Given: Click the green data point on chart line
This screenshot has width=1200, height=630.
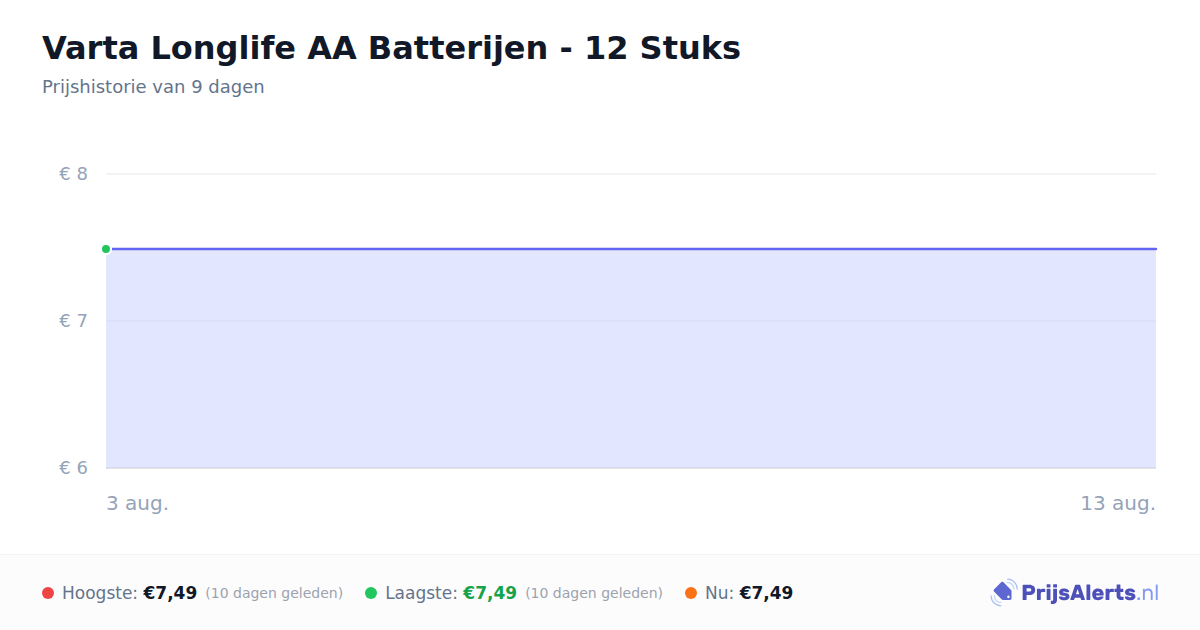Looking at the screenshot, I should 106,249.
